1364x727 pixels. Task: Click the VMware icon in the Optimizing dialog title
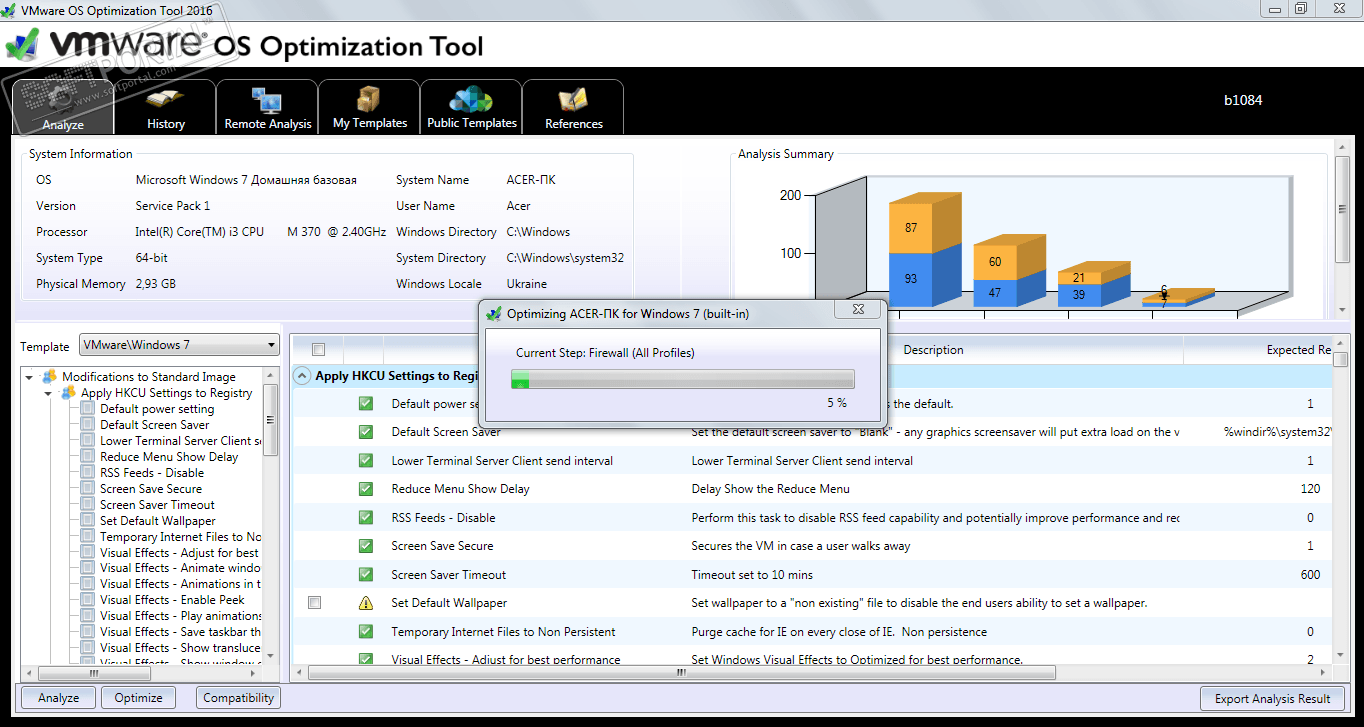click(x=493, y=313)
